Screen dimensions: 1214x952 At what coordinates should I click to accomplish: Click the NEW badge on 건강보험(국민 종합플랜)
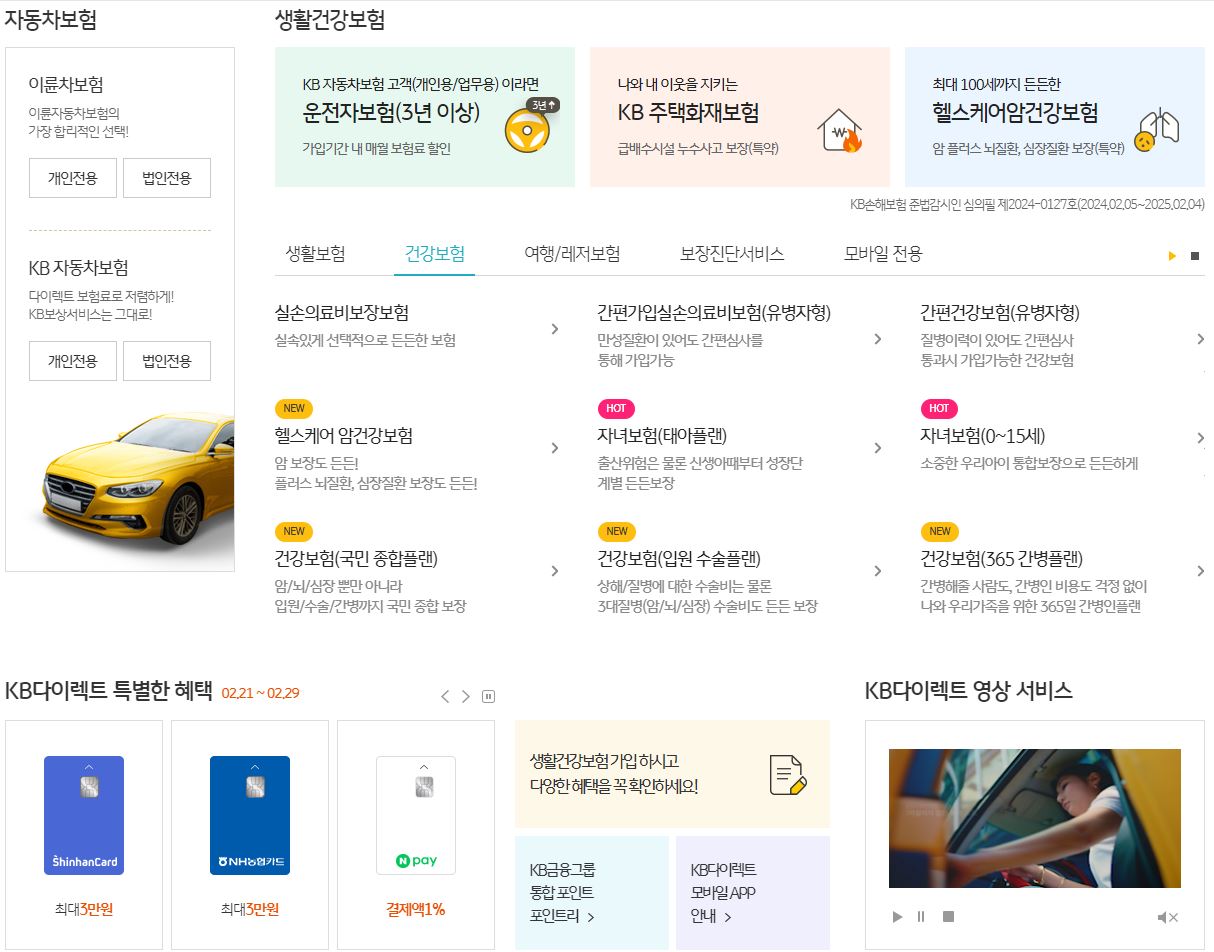pos(293,531)
